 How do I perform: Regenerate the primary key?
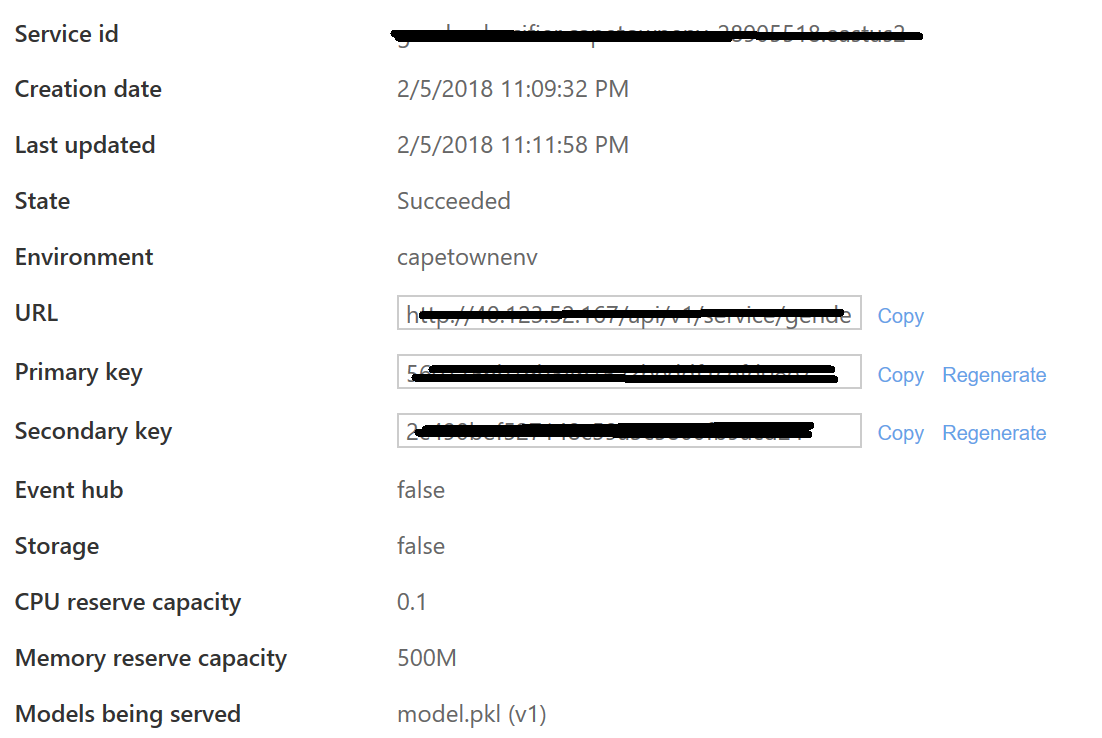[x=994, y=375]
